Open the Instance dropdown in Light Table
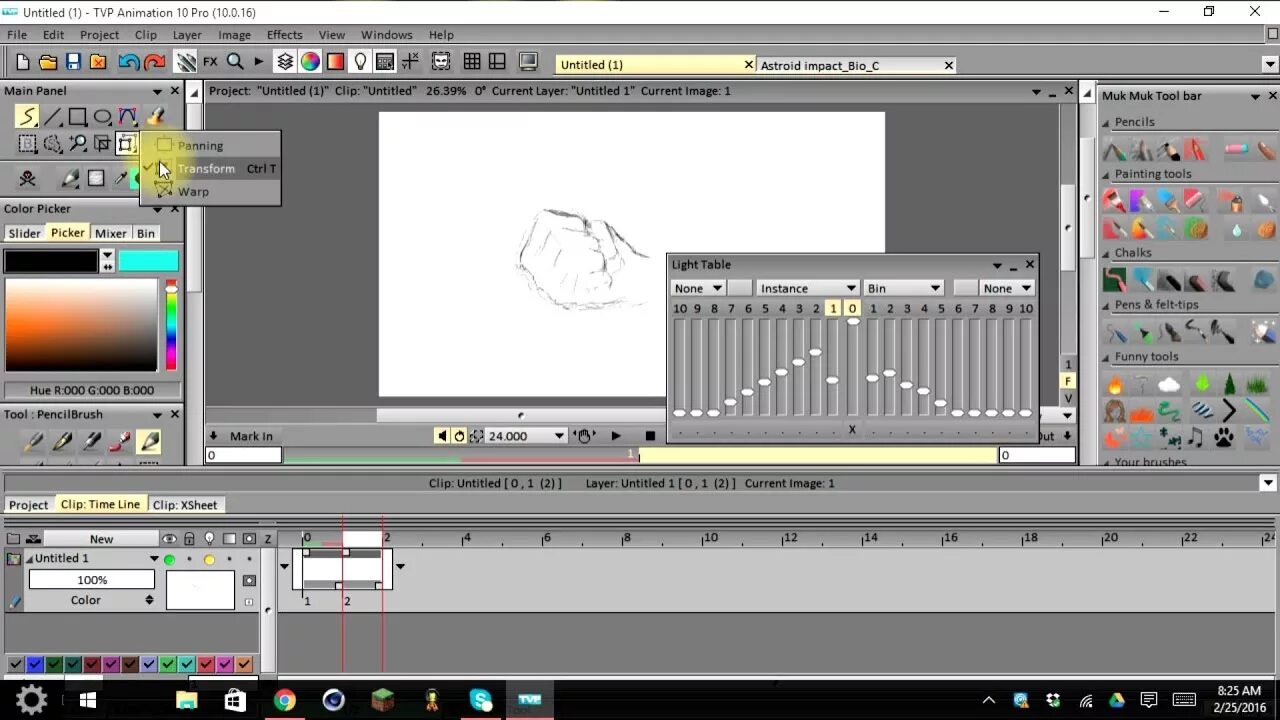Viewport: 1280px width, 720px height. (x=807, y=288)
